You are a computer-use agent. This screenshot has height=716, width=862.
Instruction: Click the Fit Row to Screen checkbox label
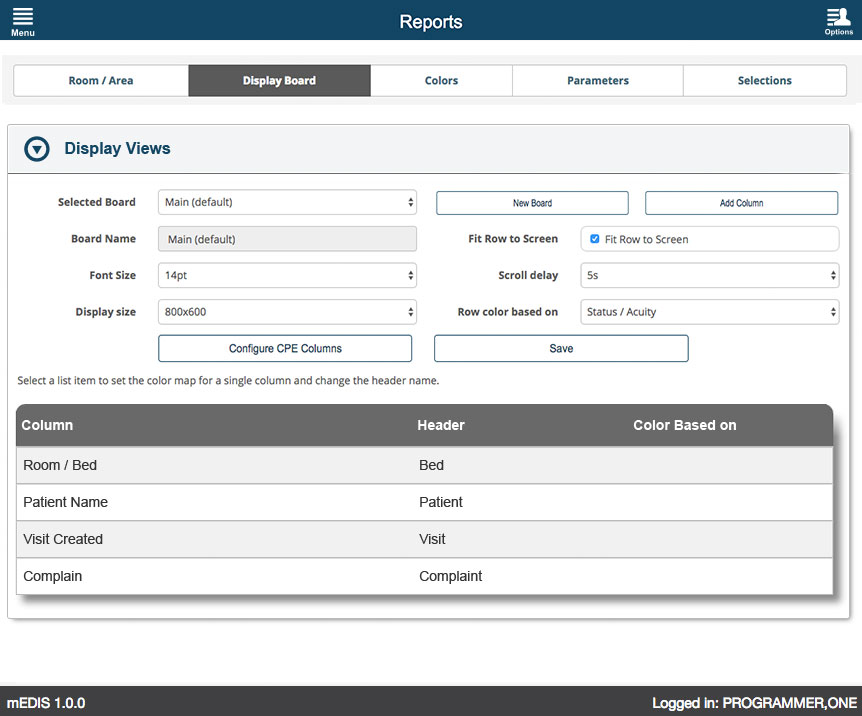[646, 239]
